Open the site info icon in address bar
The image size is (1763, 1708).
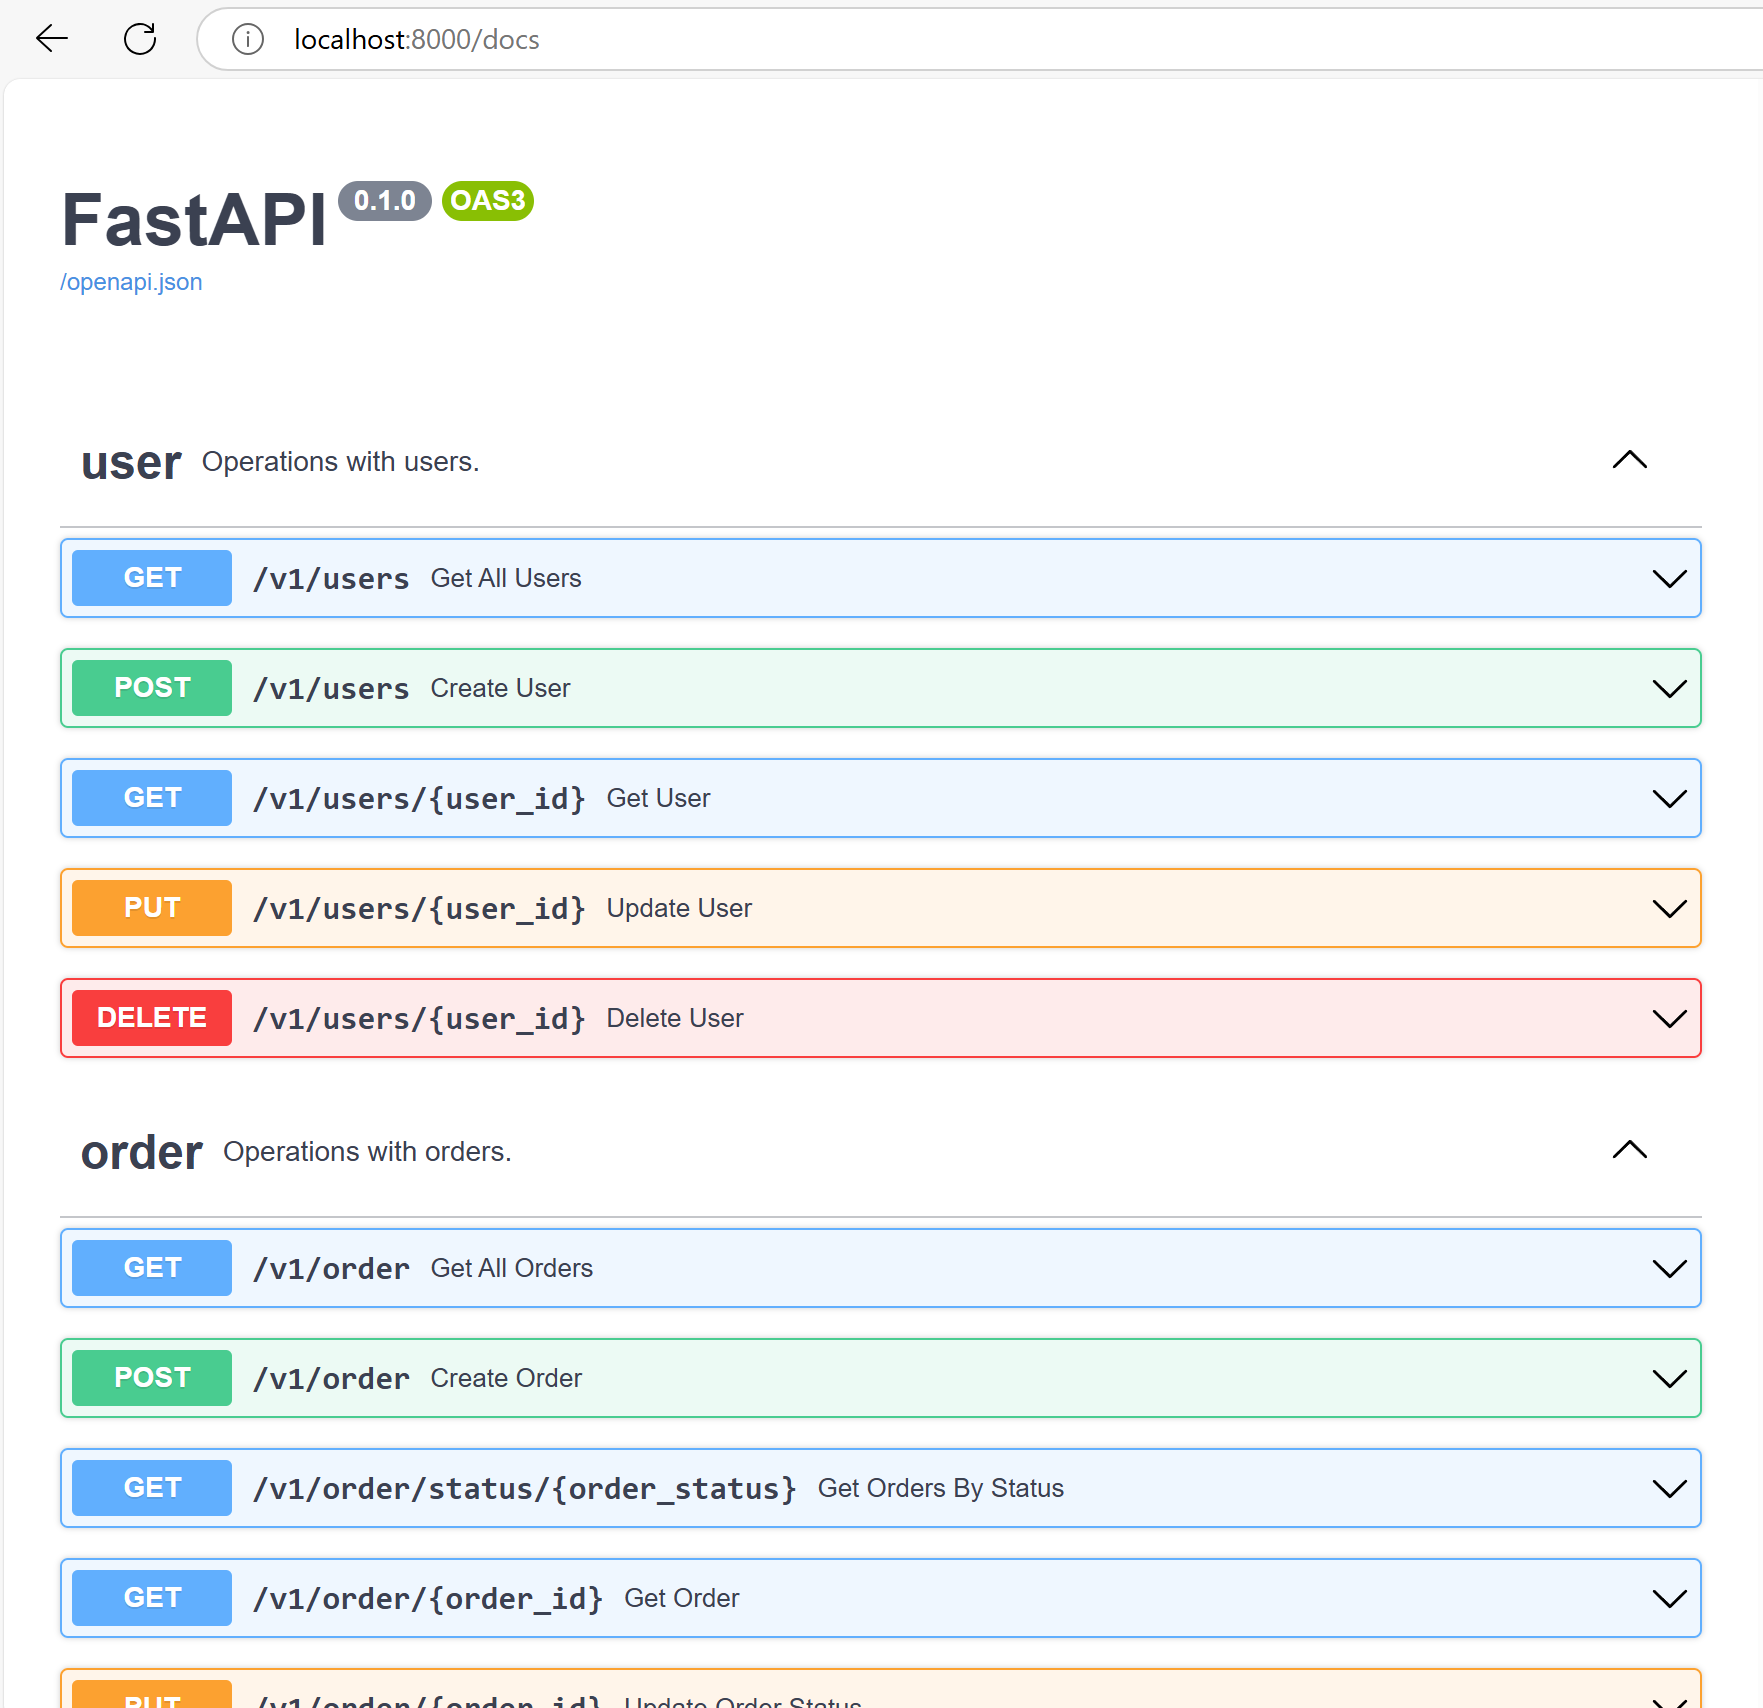click(248, 39)
